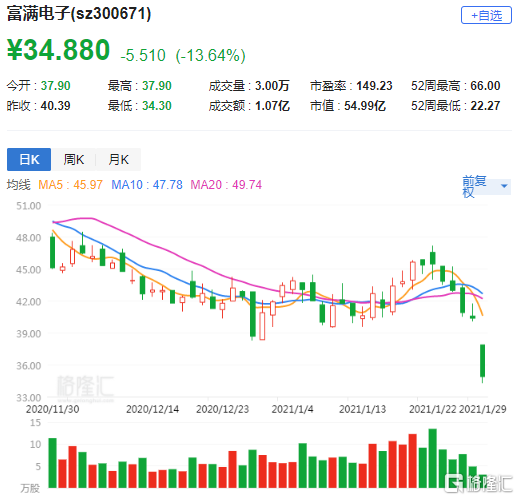The width and height of the screenshot is (519, 500).
Task: Open the 前复权 adjustment dropdown
Action: pyautogui.click(x=486, y=186)
